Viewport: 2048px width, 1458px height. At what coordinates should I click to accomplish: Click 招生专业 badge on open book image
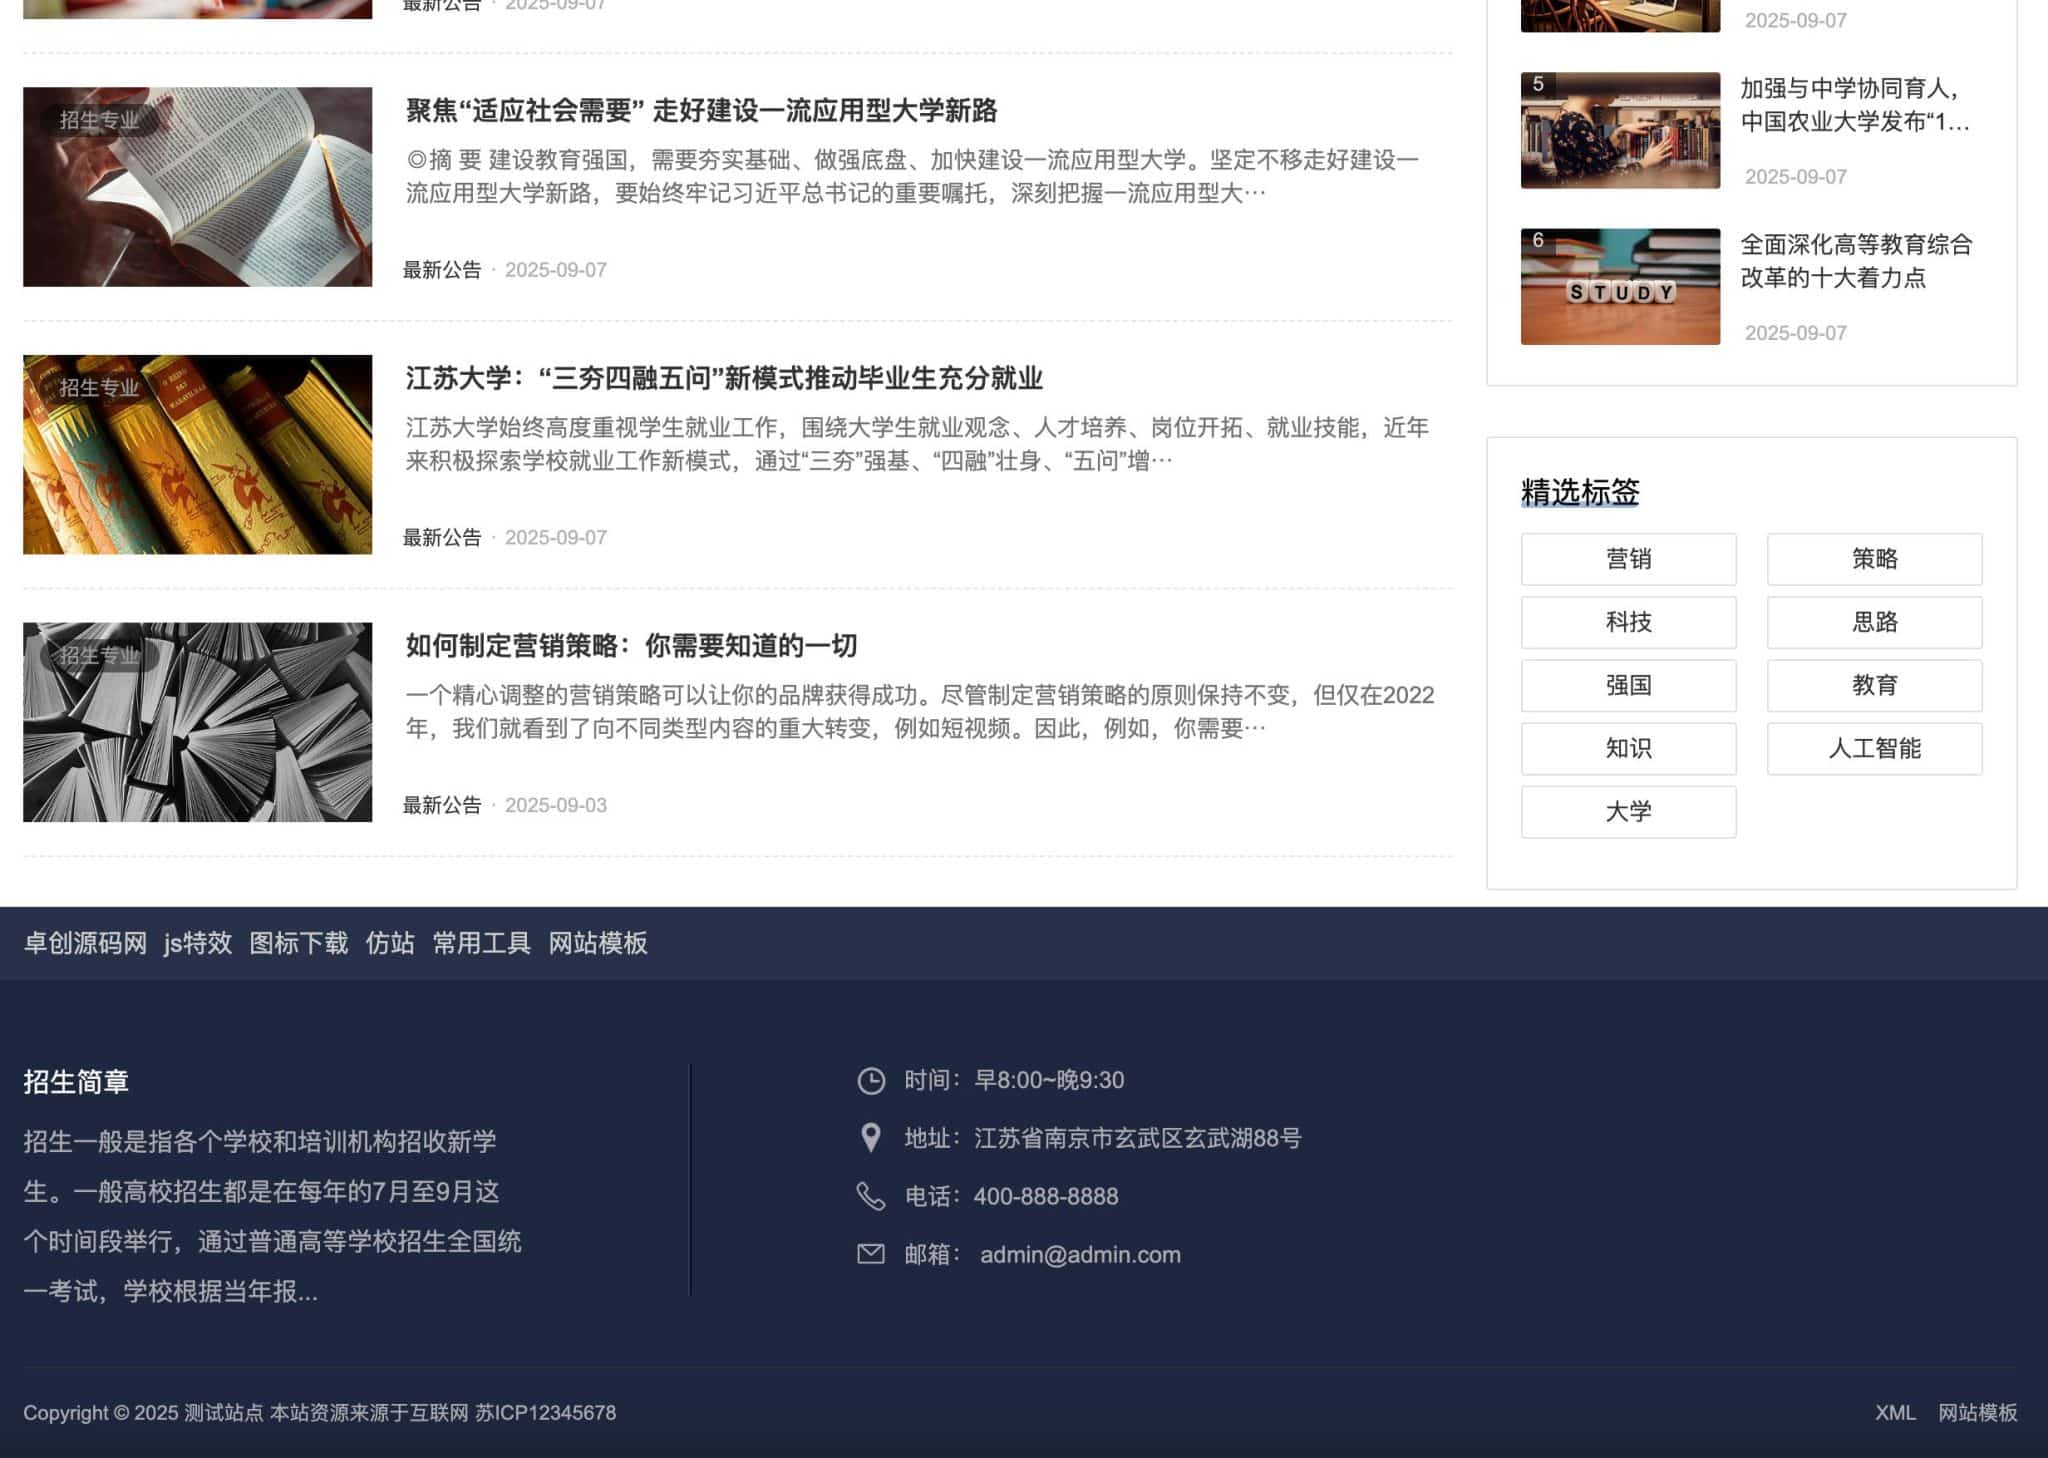pos(98,120)
